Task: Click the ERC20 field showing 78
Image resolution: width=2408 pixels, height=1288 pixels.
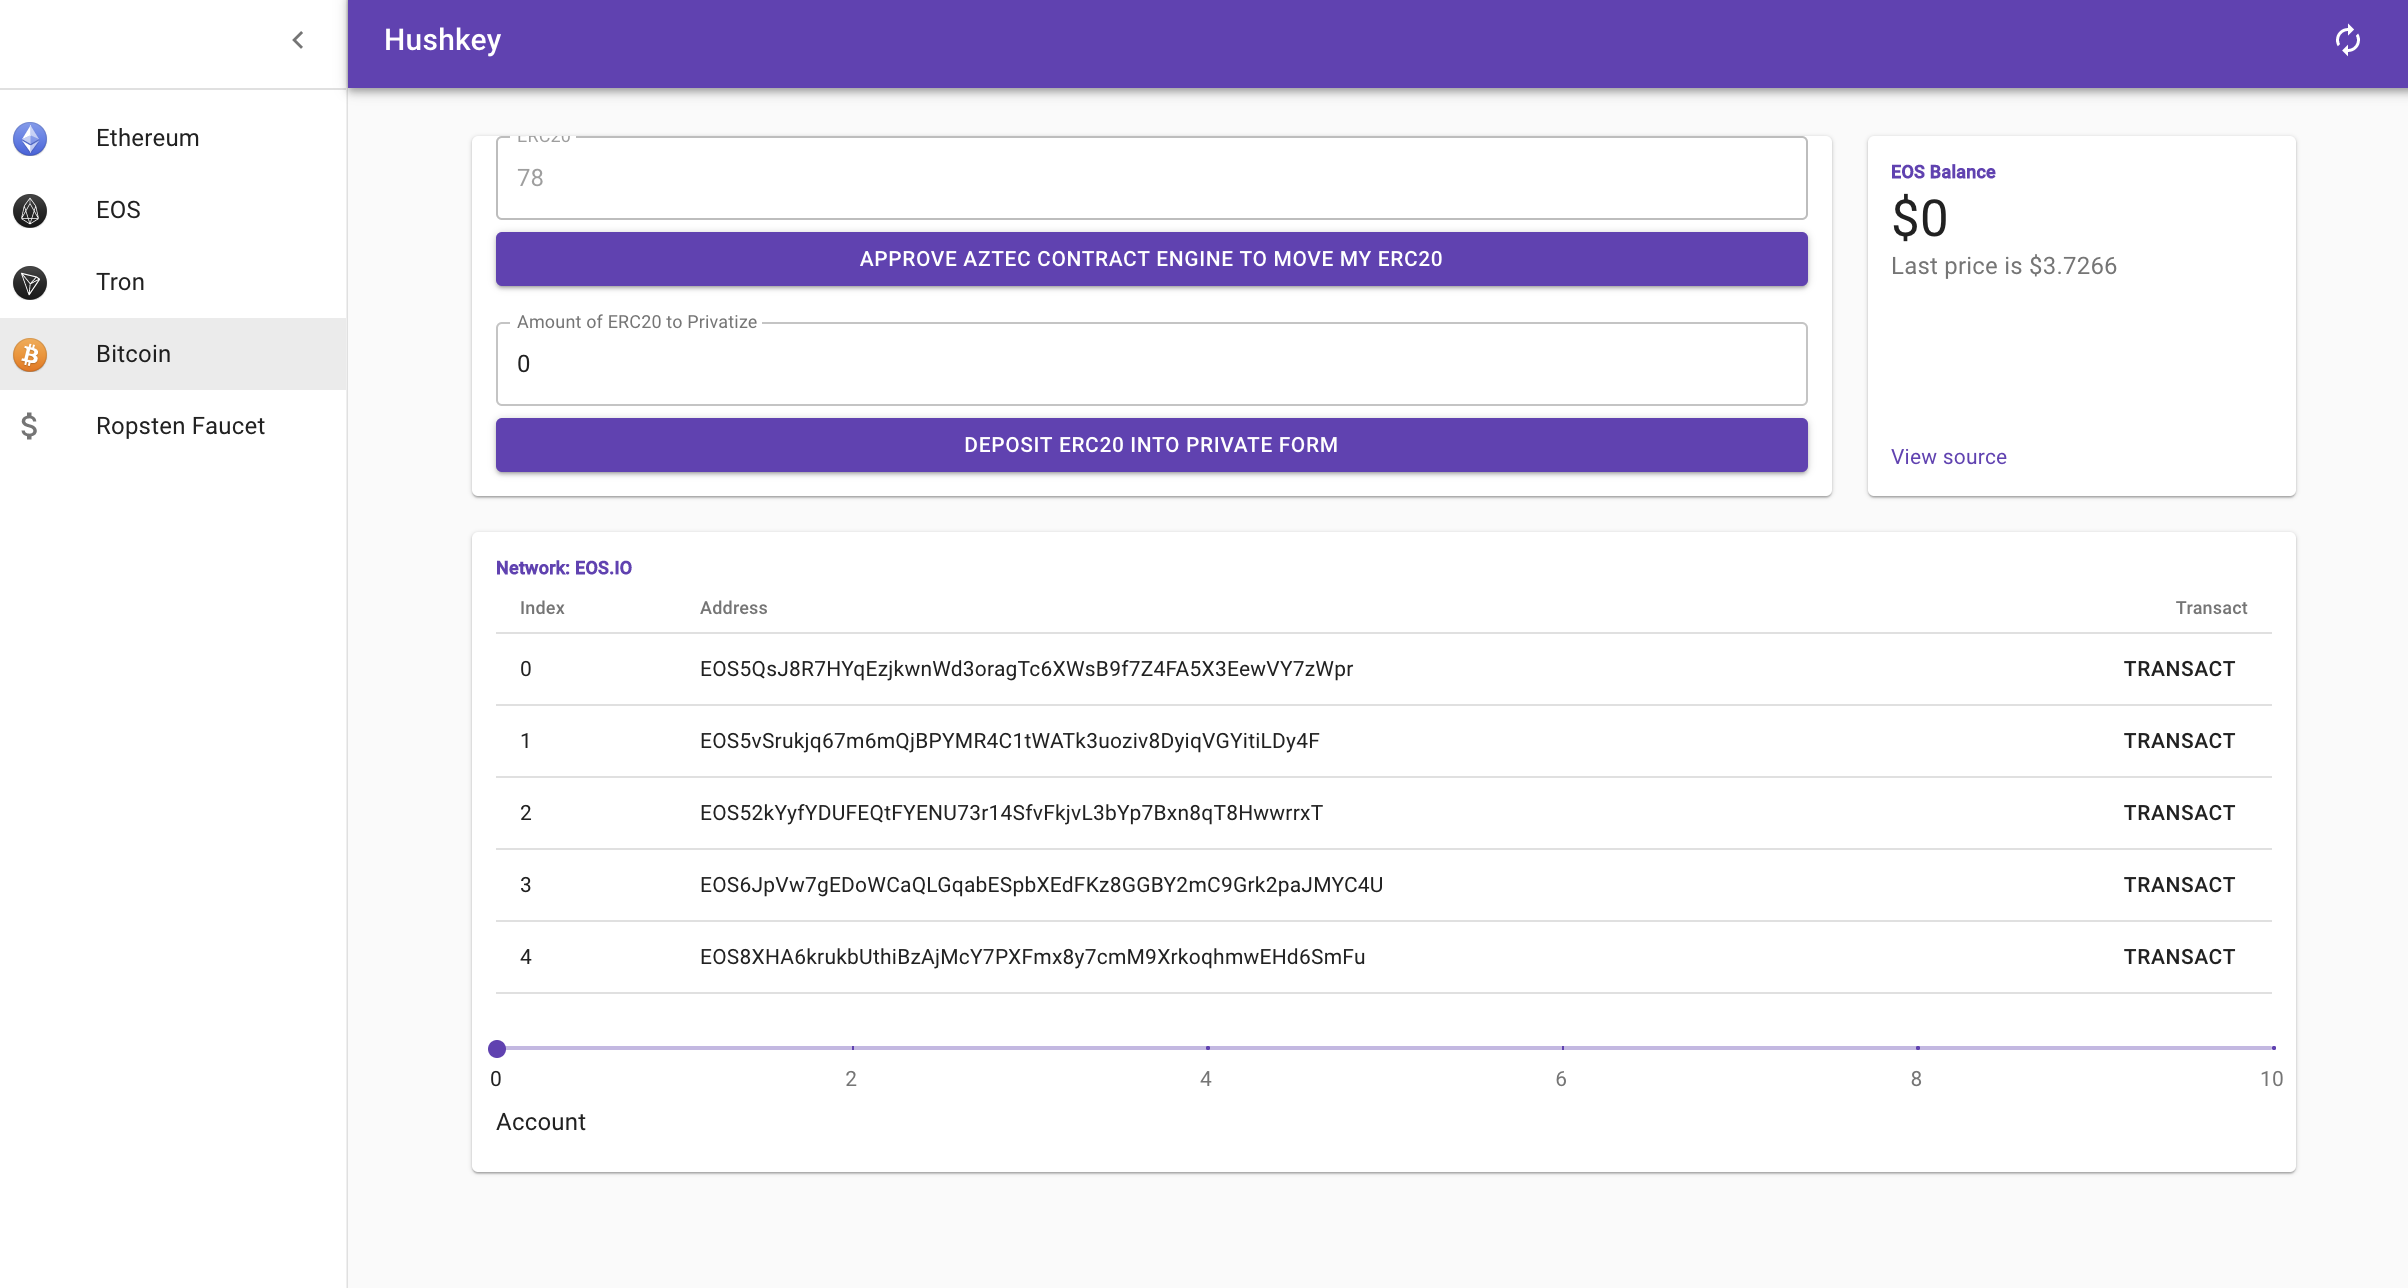Action: tap(1150, 178)
